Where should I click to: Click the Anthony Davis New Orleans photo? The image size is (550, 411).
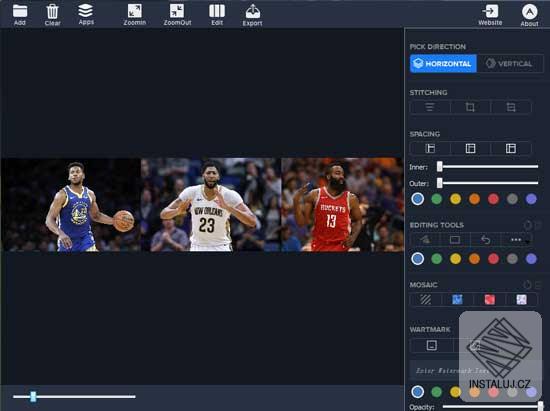211,204
